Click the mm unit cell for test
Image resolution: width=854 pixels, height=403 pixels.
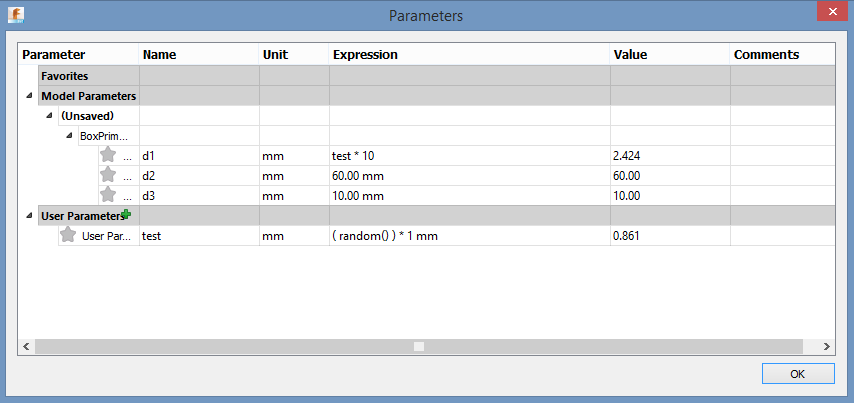coord(294,236)
